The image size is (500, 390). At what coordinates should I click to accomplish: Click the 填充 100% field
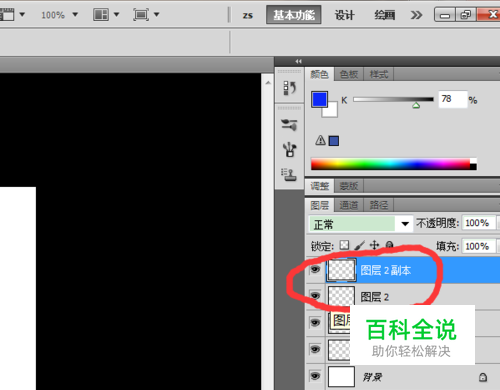tap(478, 246)
